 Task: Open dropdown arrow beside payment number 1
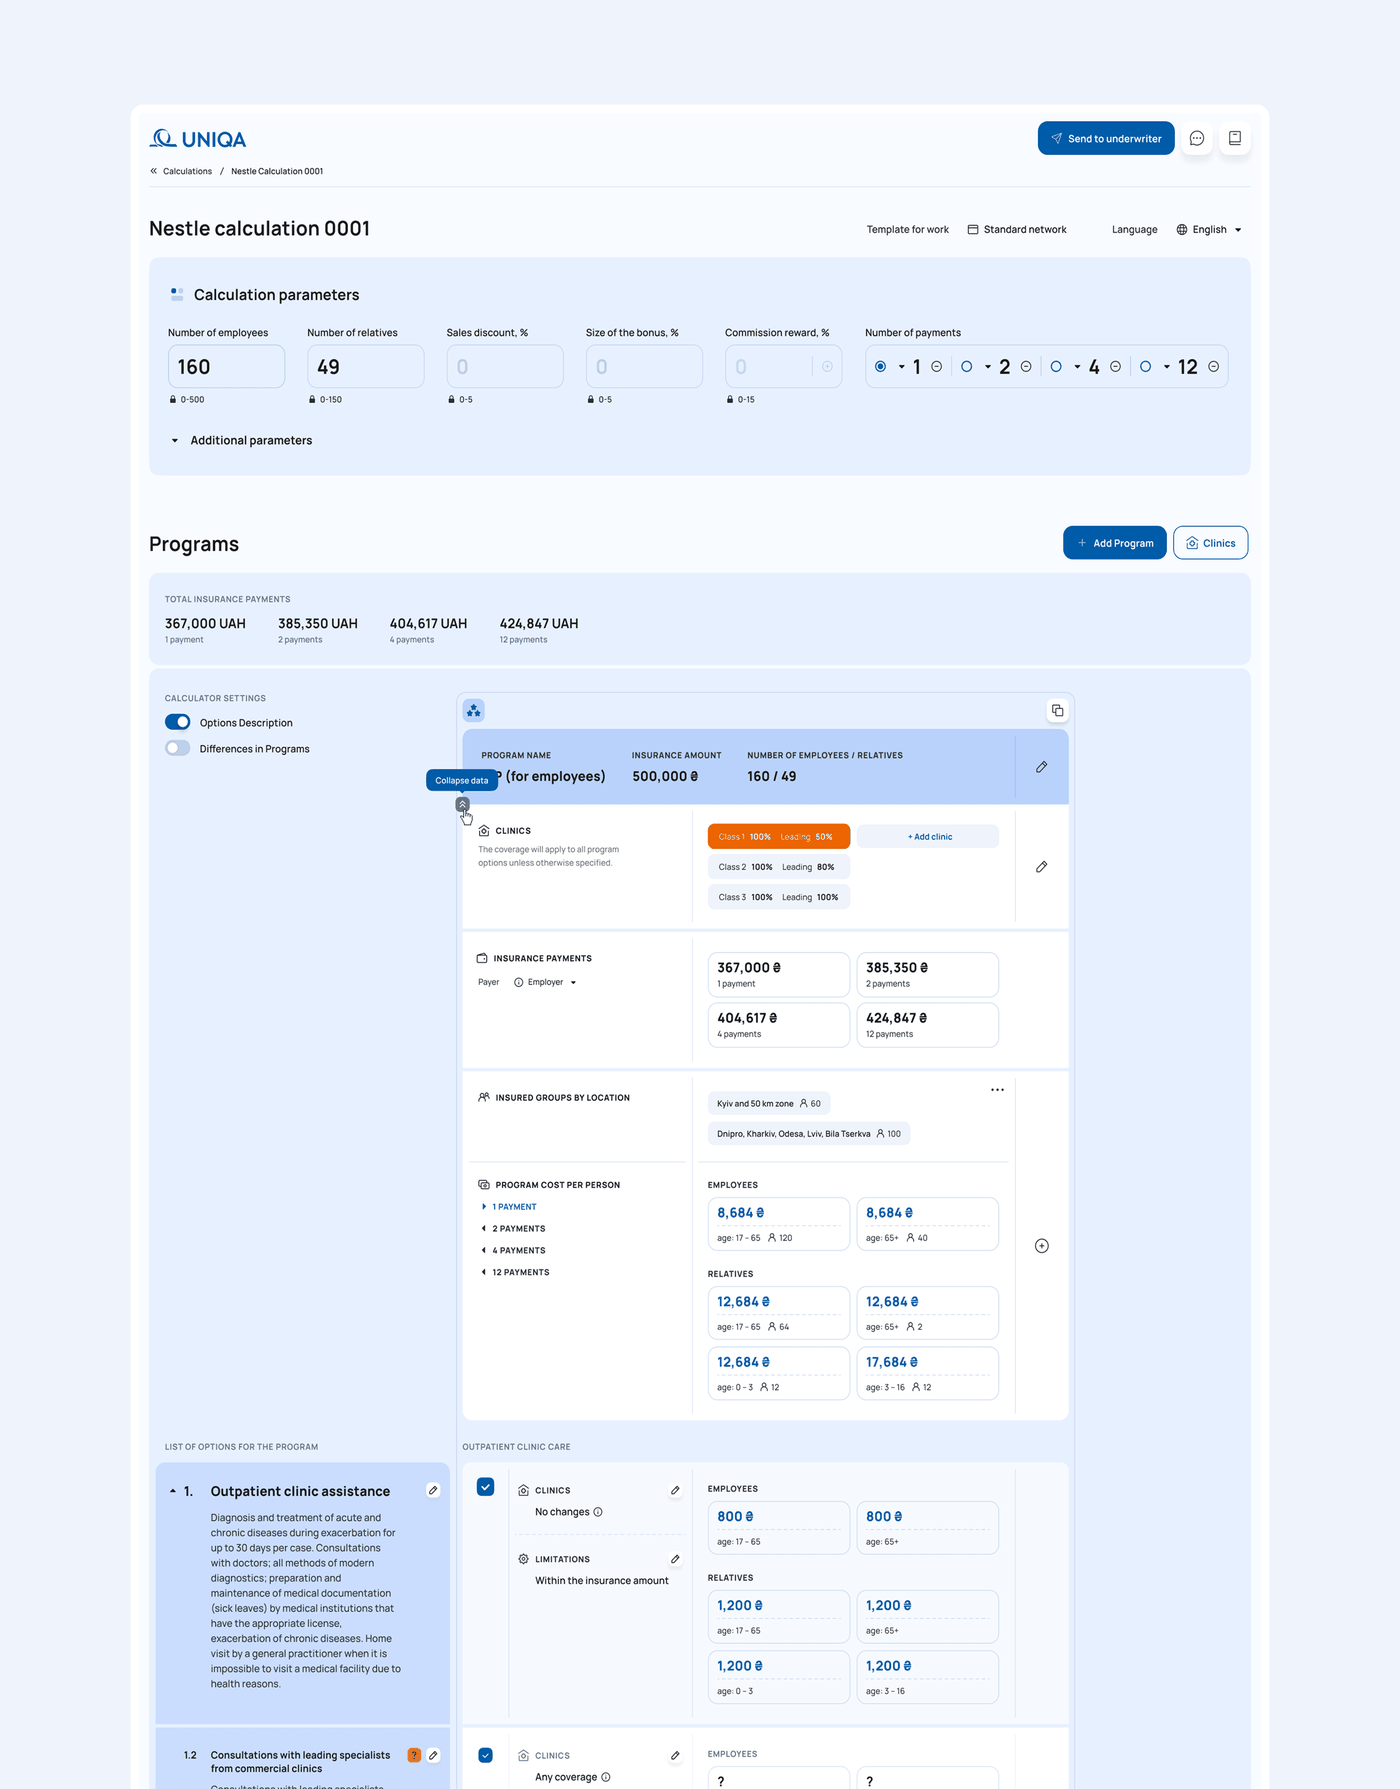tap(901, 367)
